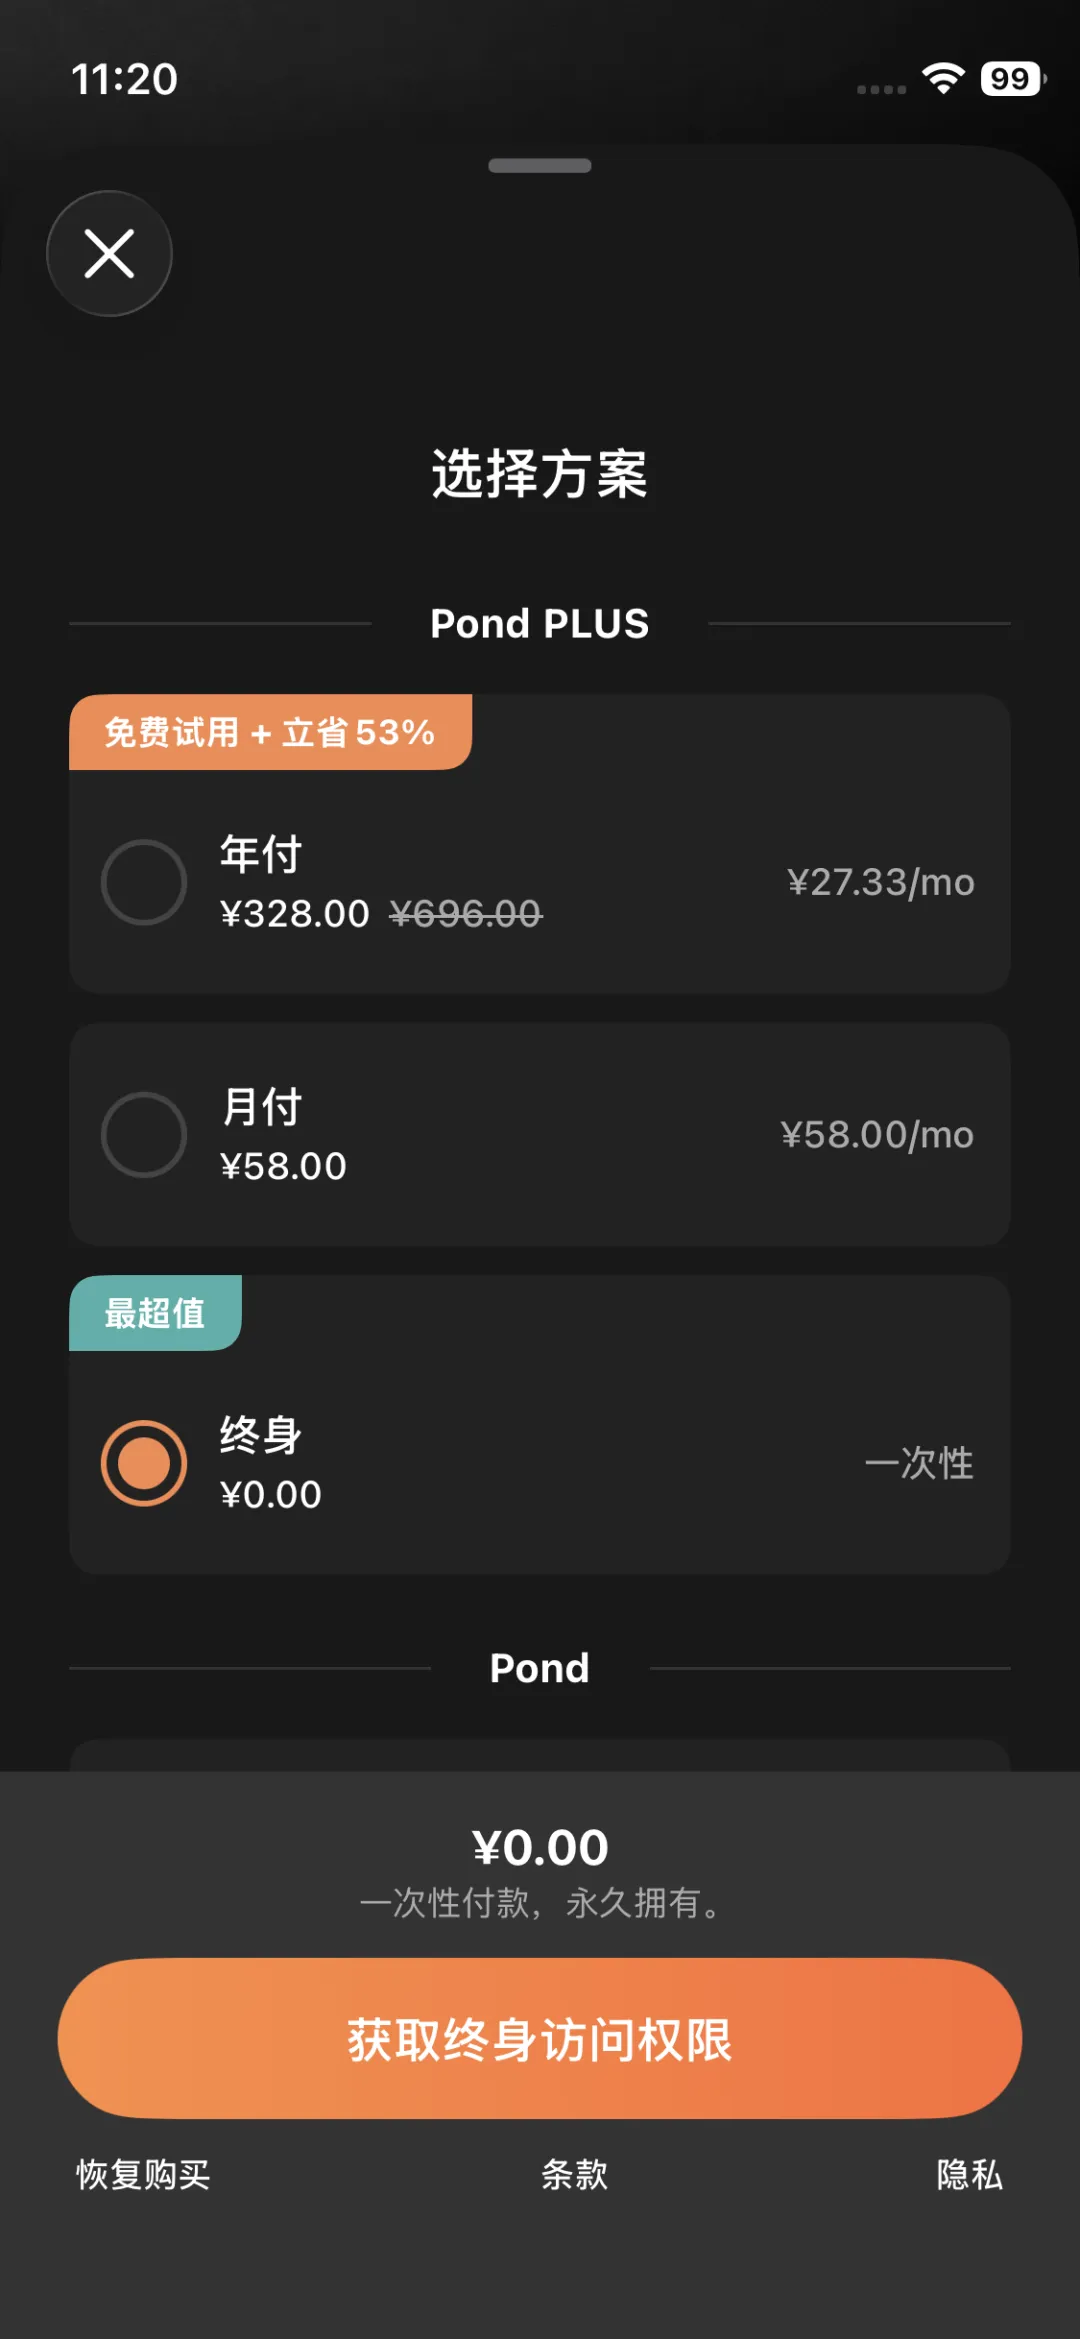The height and width of the screenshot is (2339, 1080).
Task: Tap the ¥27.33/mo yearly price label
Action: [881, 882]
